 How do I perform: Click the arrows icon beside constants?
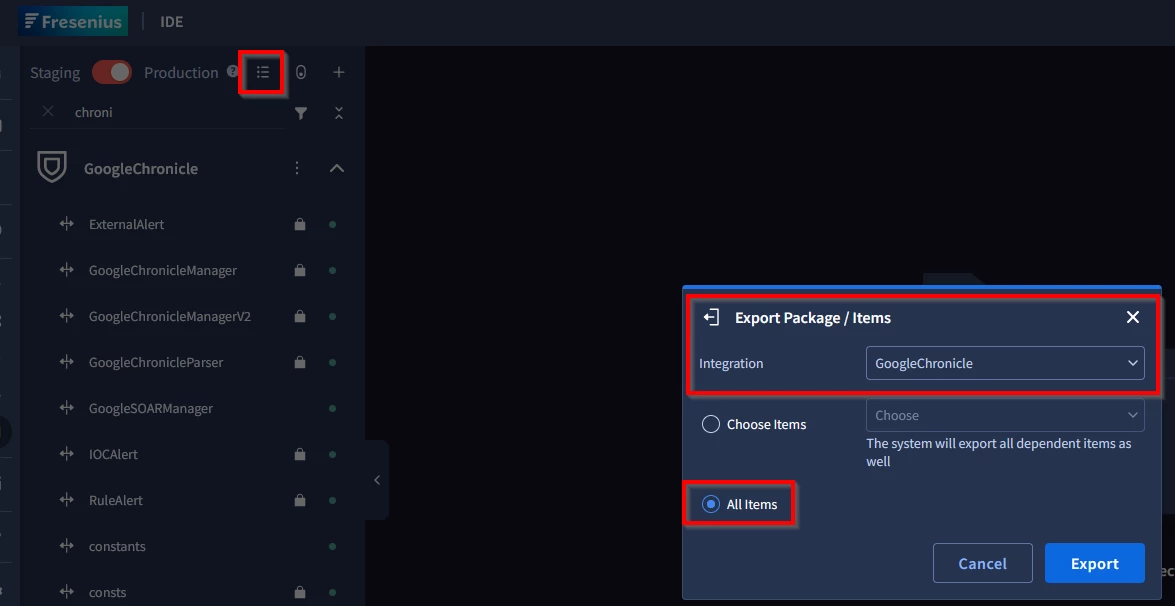[x=67, y=545]
